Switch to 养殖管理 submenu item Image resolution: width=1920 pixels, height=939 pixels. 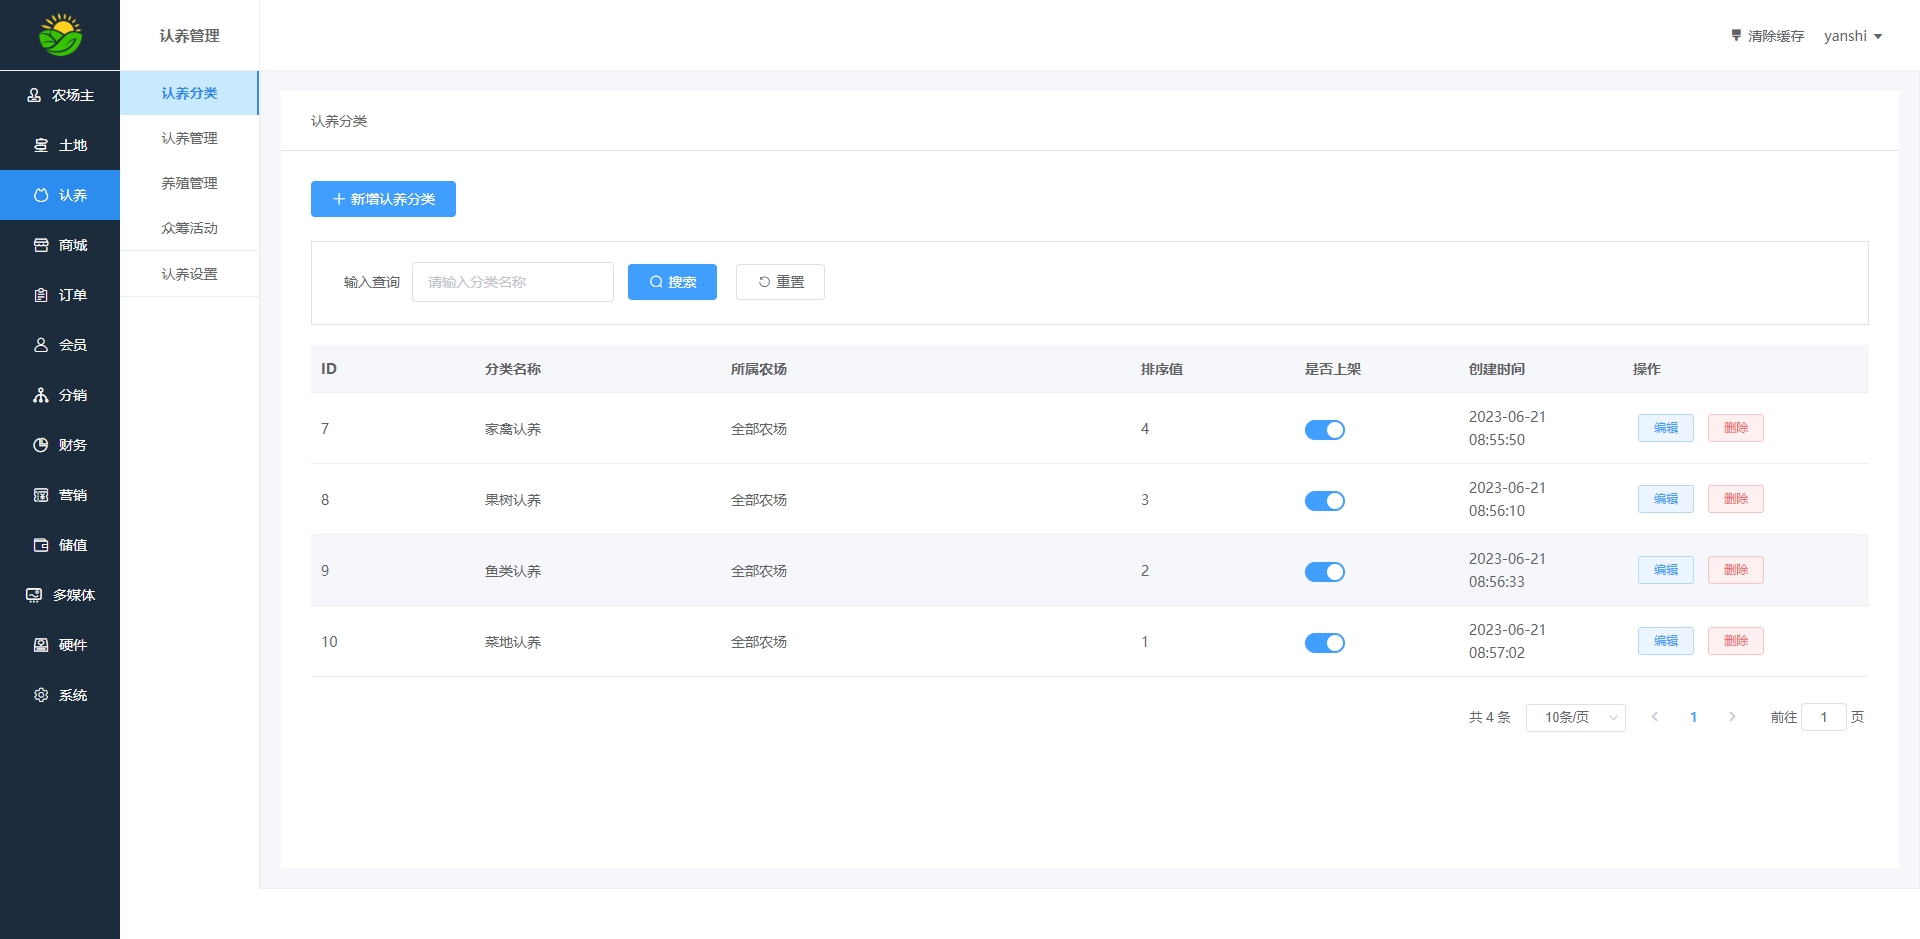[x=189, y=183]
